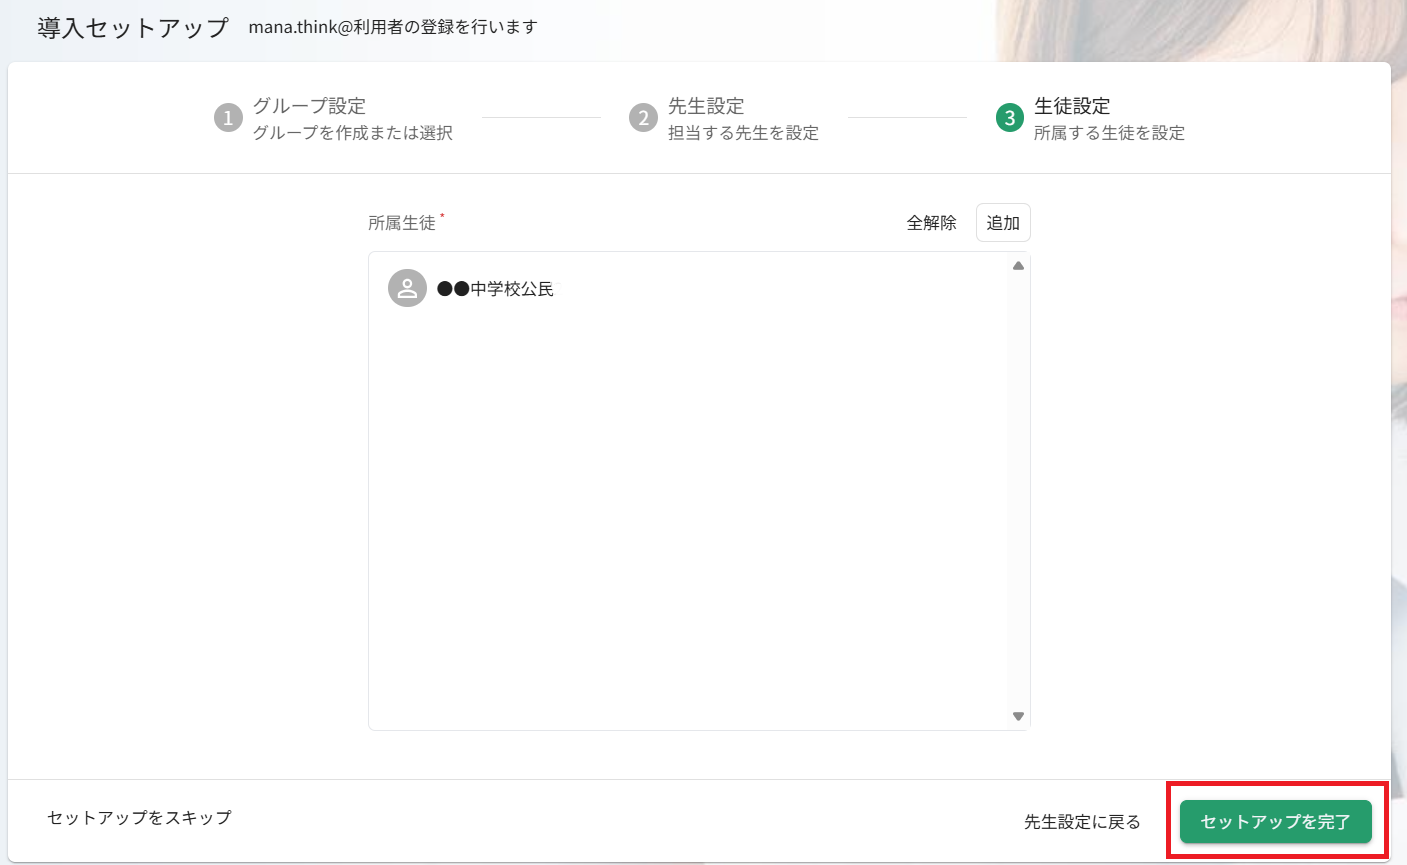The image size is (1407, 865).
Task: Finish with the セットアップを完了 button
Action: coord(1275,822)
